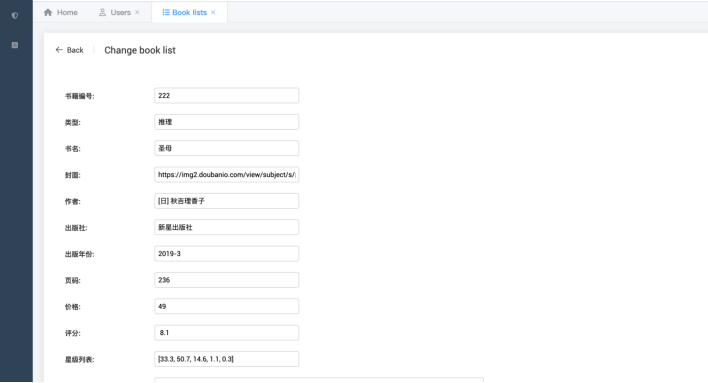Click the book icon in the sidebar
The width and height of the screenshot is (708, 383).
coord(15,45)
